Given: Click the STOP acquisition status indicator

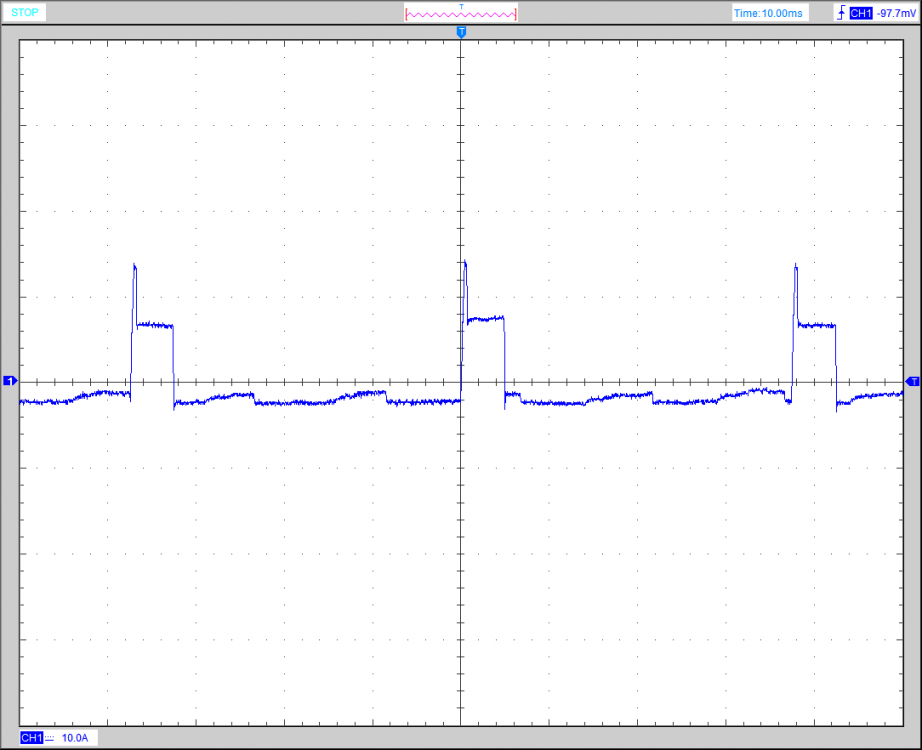Looking at the screenshot, I should (25, 13).
